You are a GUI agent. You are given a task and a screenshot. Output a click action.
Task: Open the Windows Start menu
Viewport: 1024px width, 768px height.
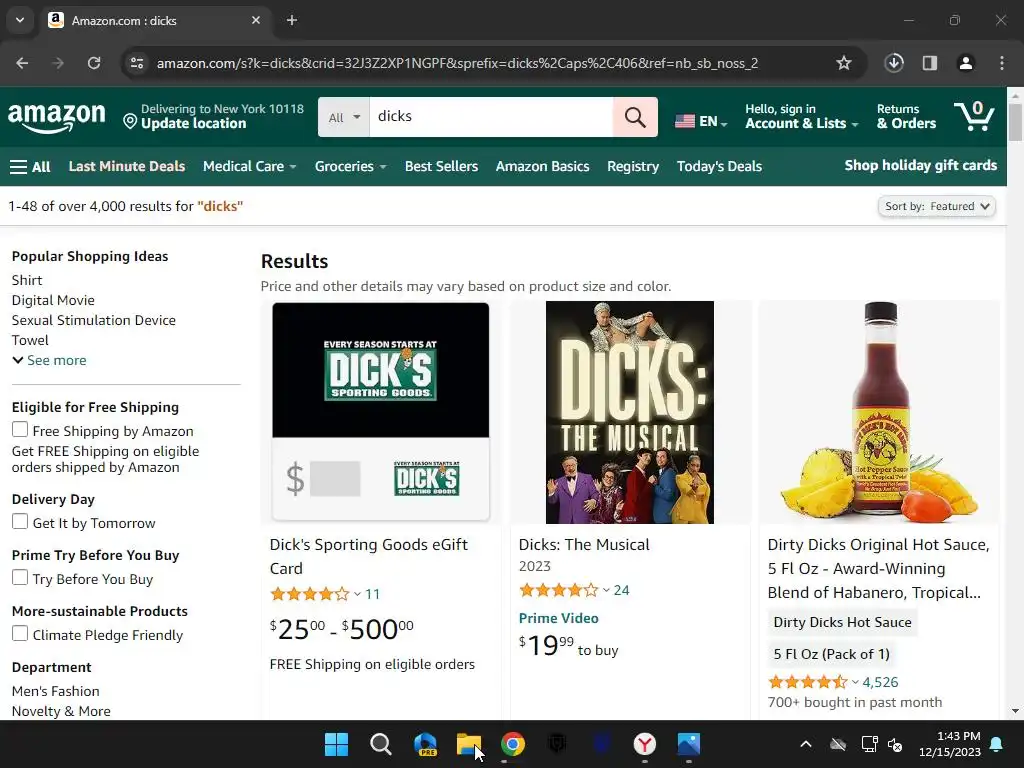click(x=337, y=744)
